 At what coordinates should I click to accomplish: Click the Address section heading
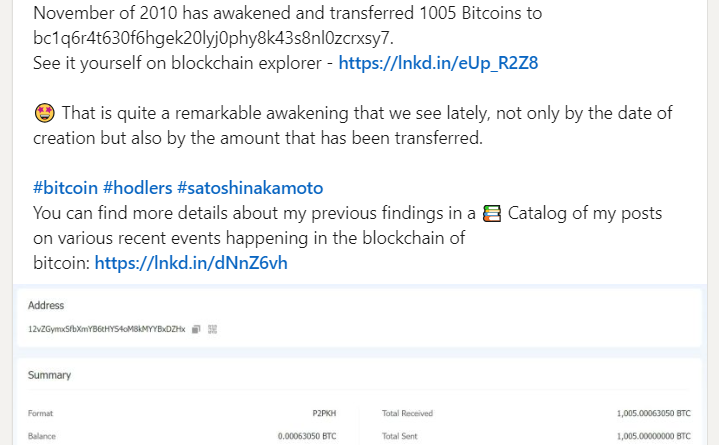coord(46,305)
